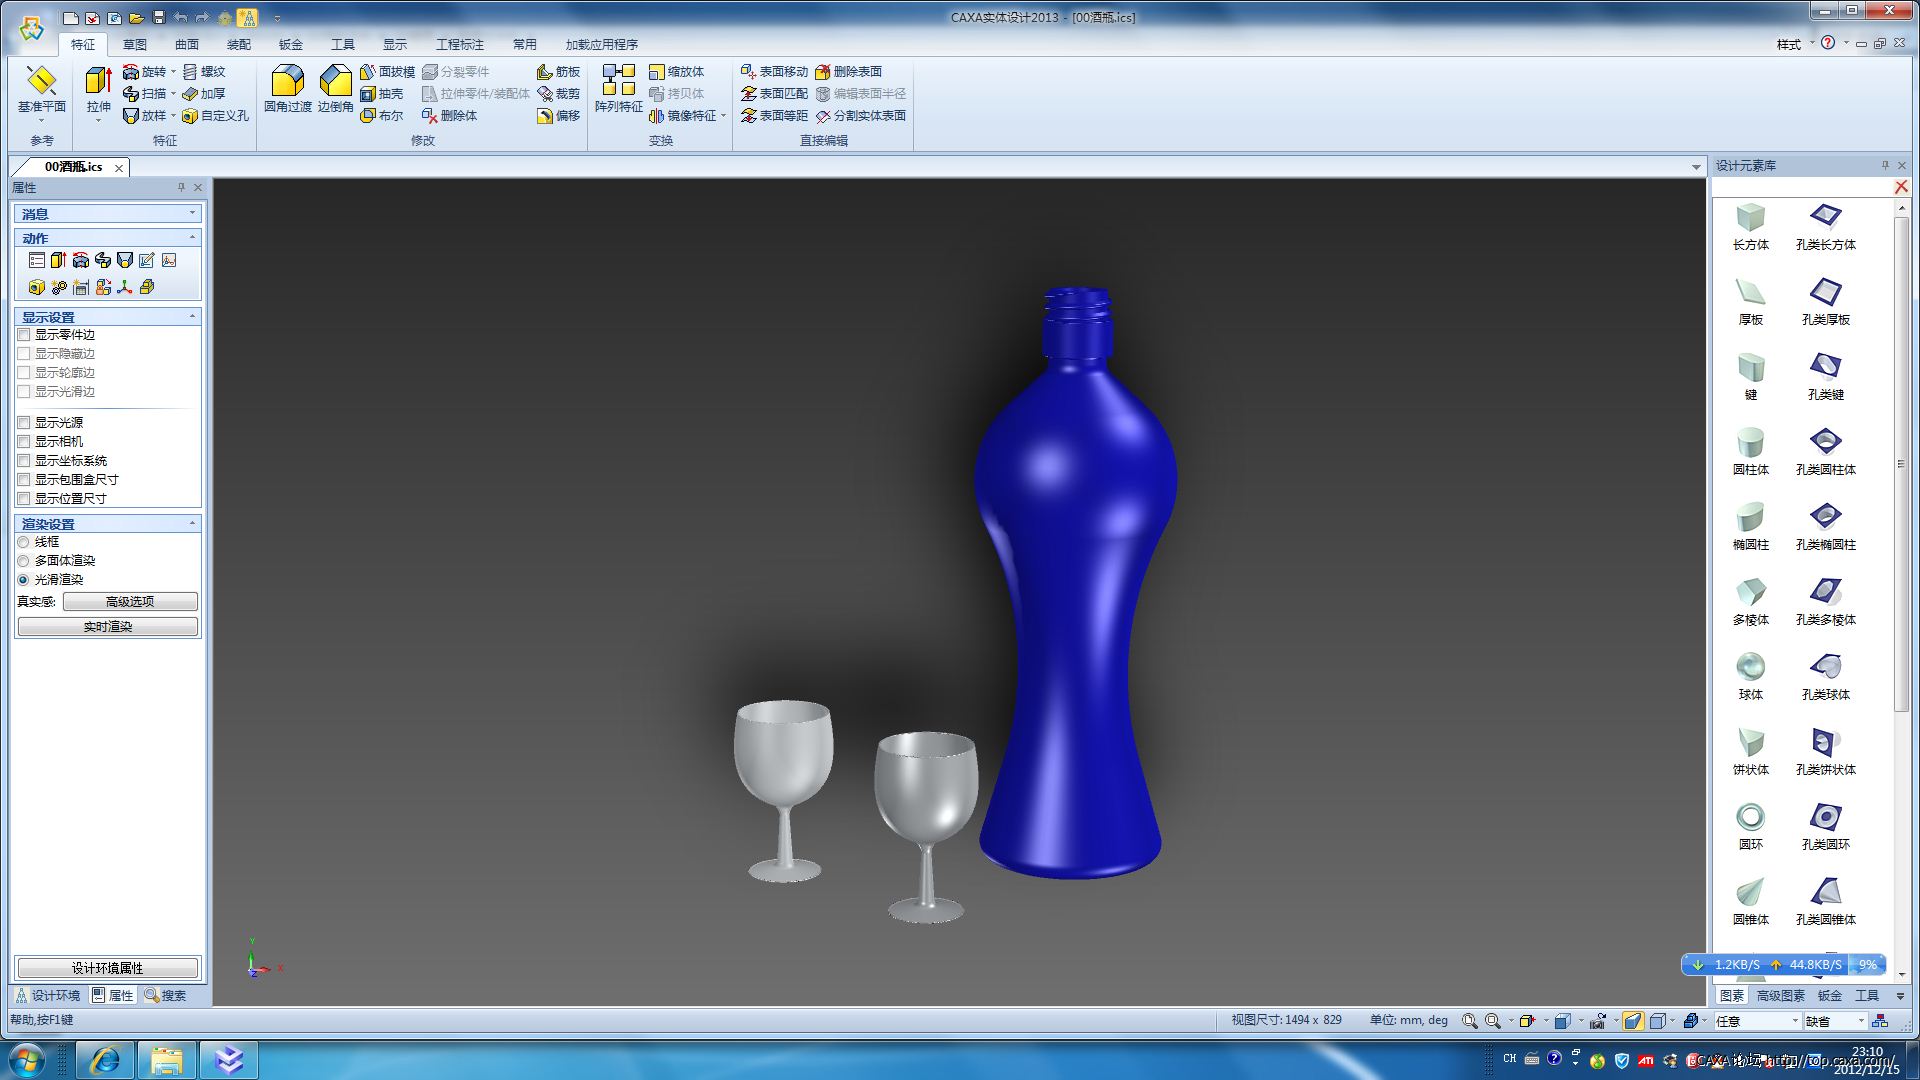This screenshot has height=1080, width=1920.
Task: Select the 面拔模 draft tool
Action: point(387,72)
